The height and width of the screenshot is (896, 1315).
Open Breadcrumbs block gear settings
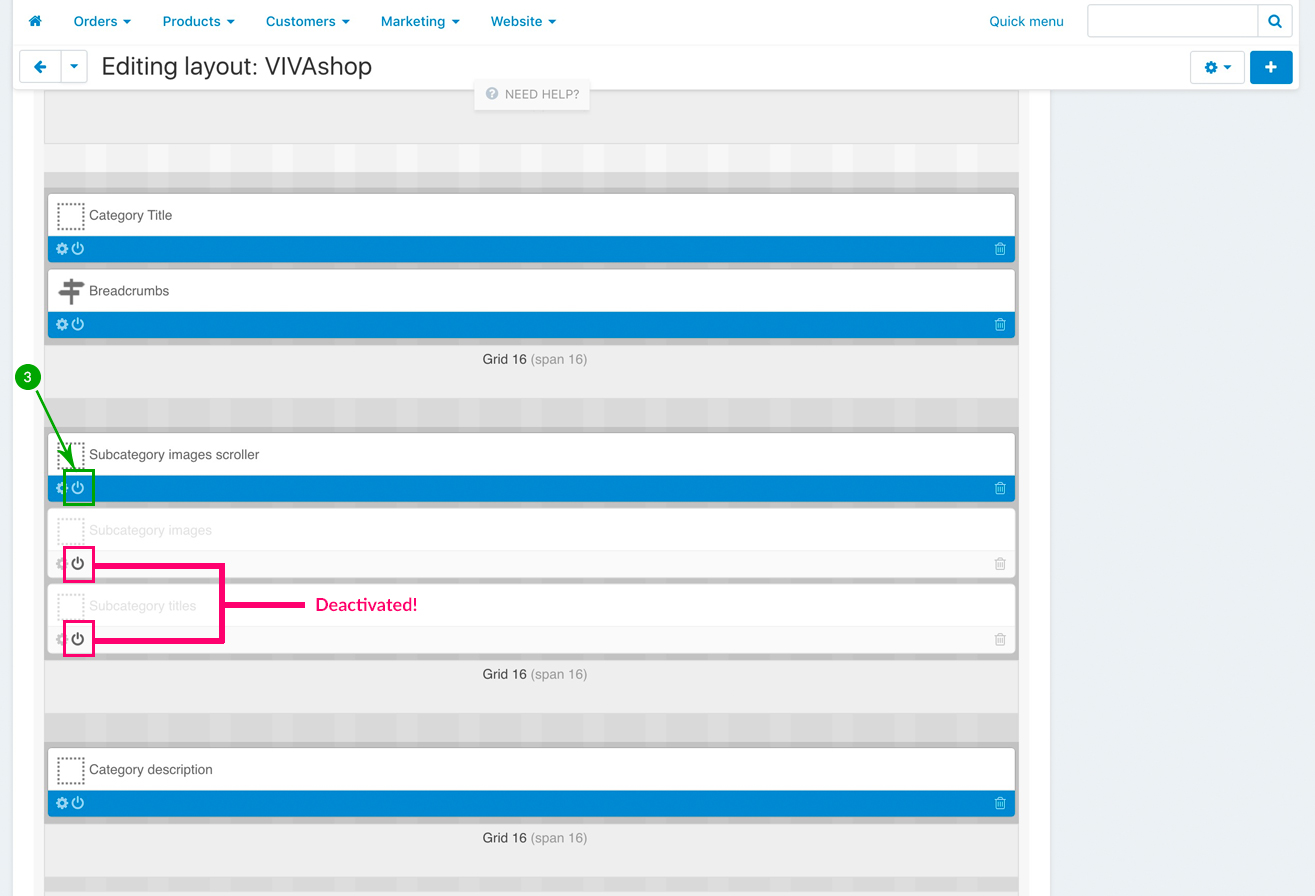coord(62,325)
